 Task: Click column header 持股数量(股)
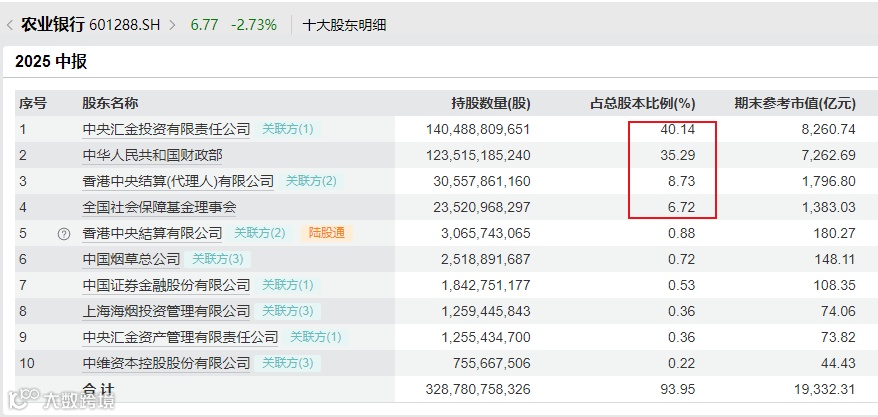(491, 104)
